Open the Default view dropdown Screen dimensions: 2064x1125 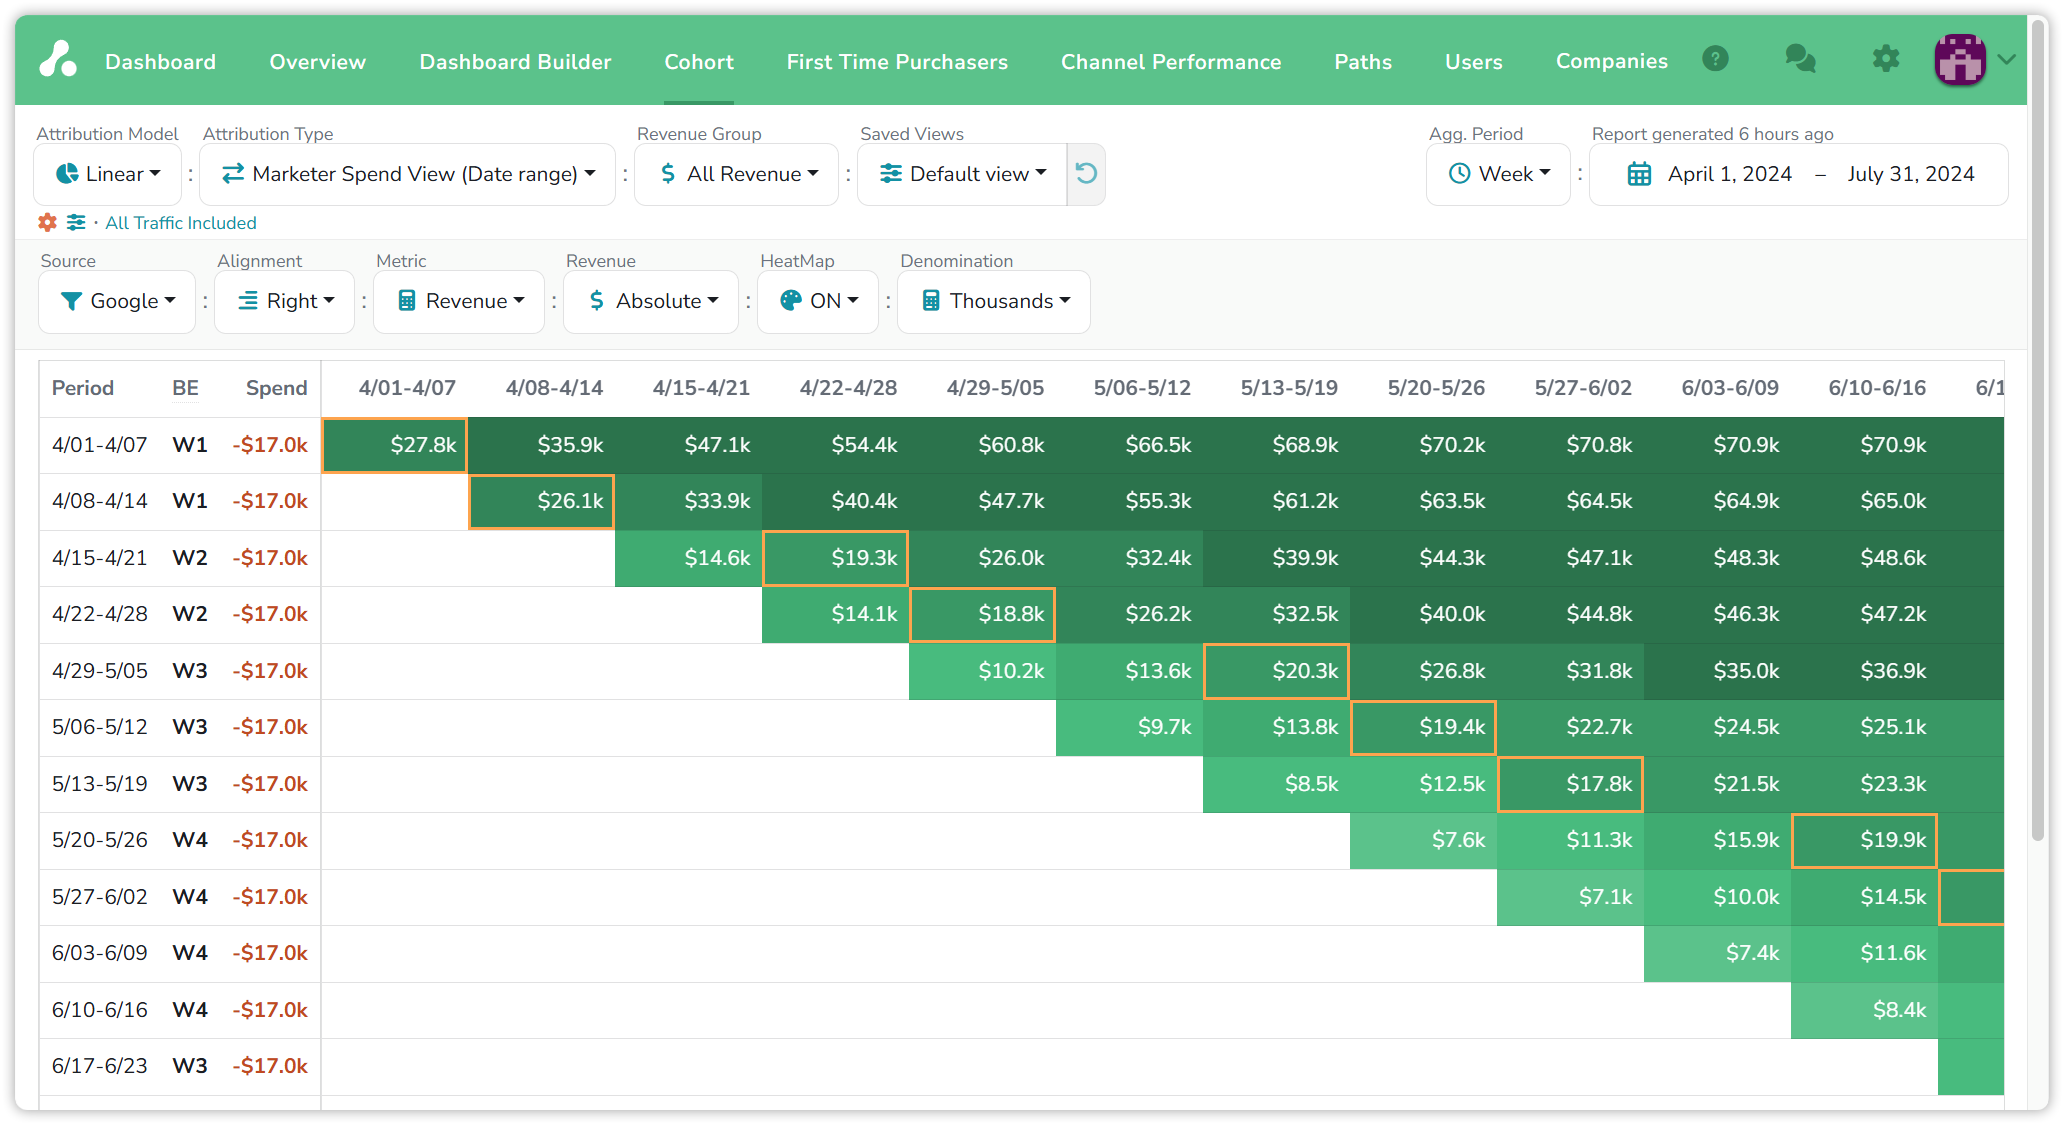[x=963, y=174]
